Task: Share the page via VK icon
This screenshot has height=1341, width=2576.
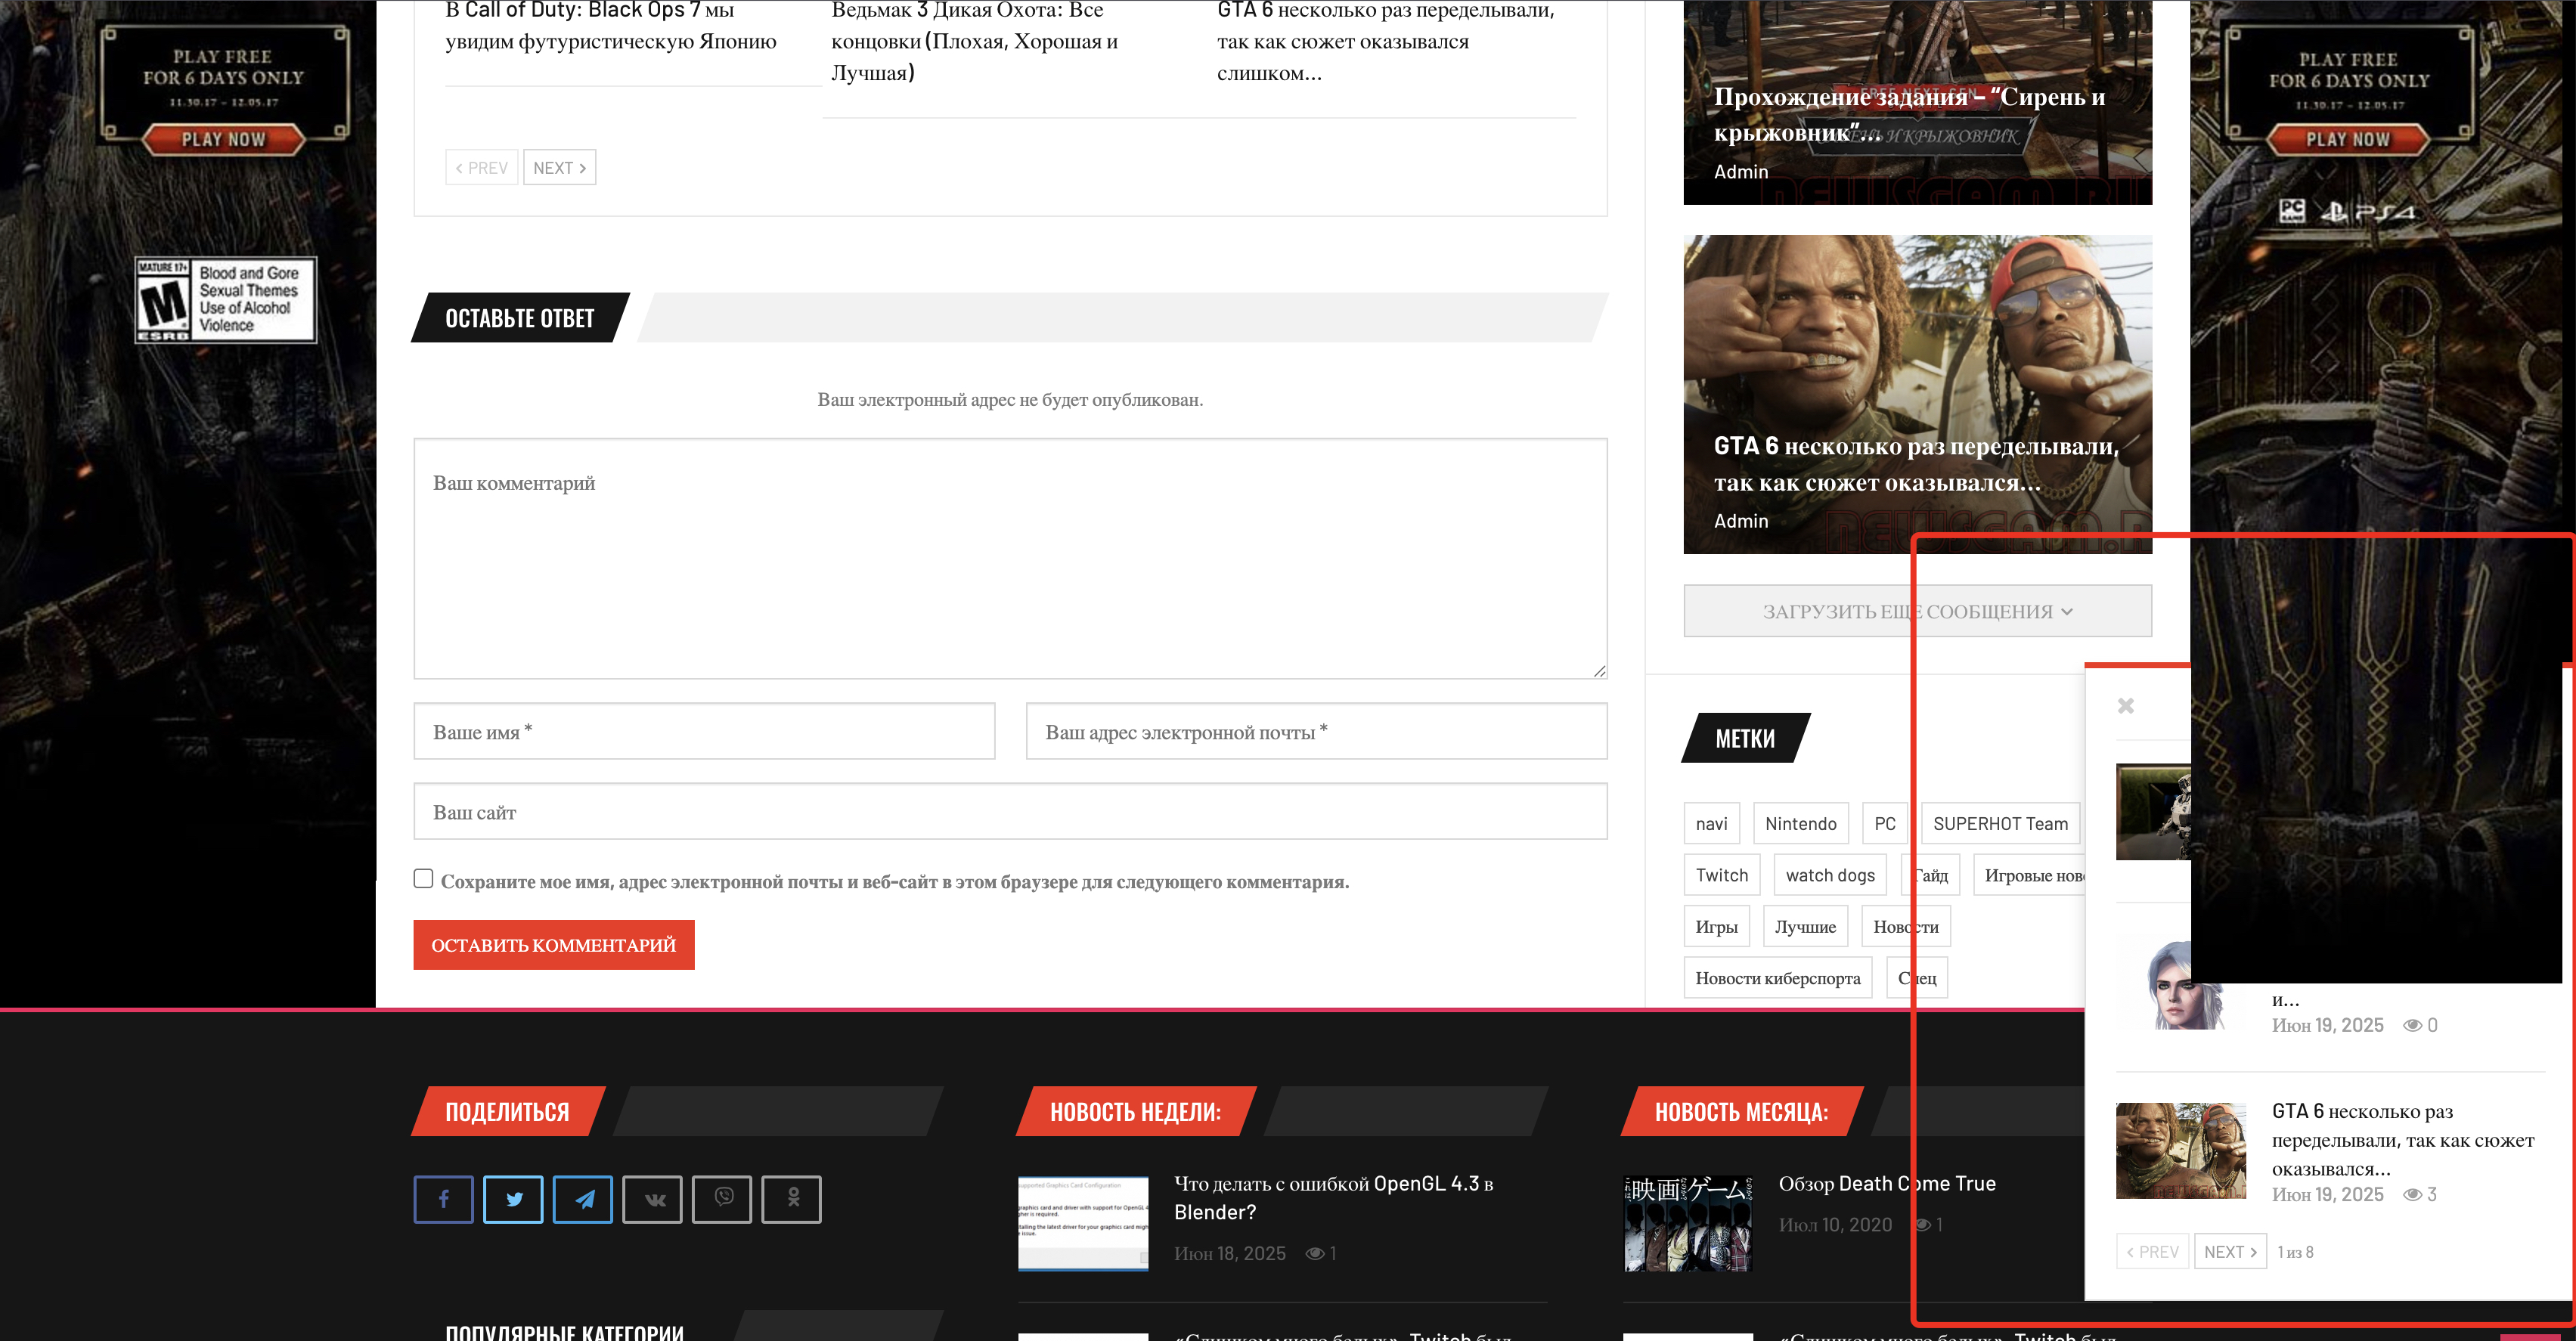Action: tap(652, 1199)
